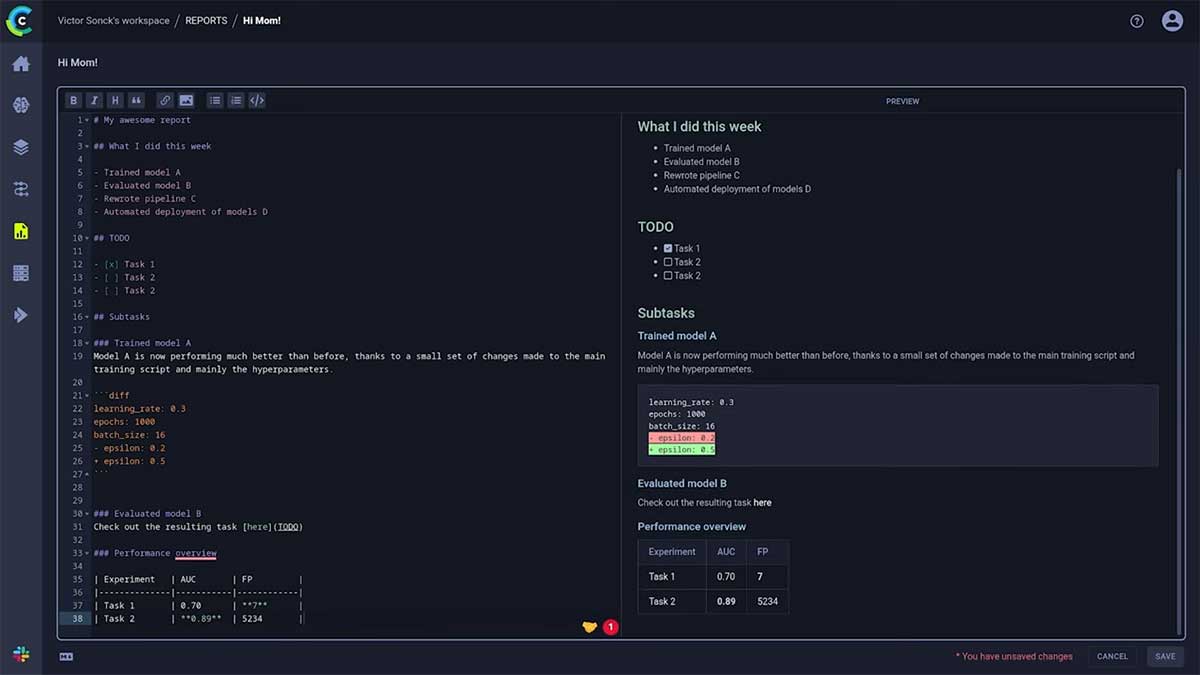The width and height of the screenshot is (1200, 675).
Task: Insert a code block with the </> icon
Action: tap(257, 100)
